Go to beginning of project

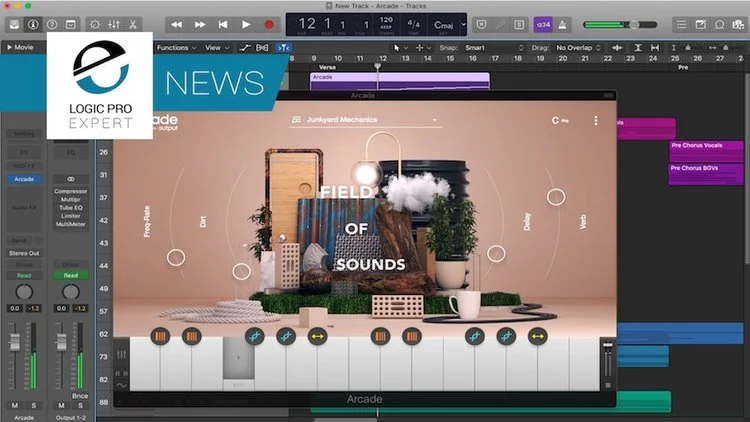pos(223,24)
